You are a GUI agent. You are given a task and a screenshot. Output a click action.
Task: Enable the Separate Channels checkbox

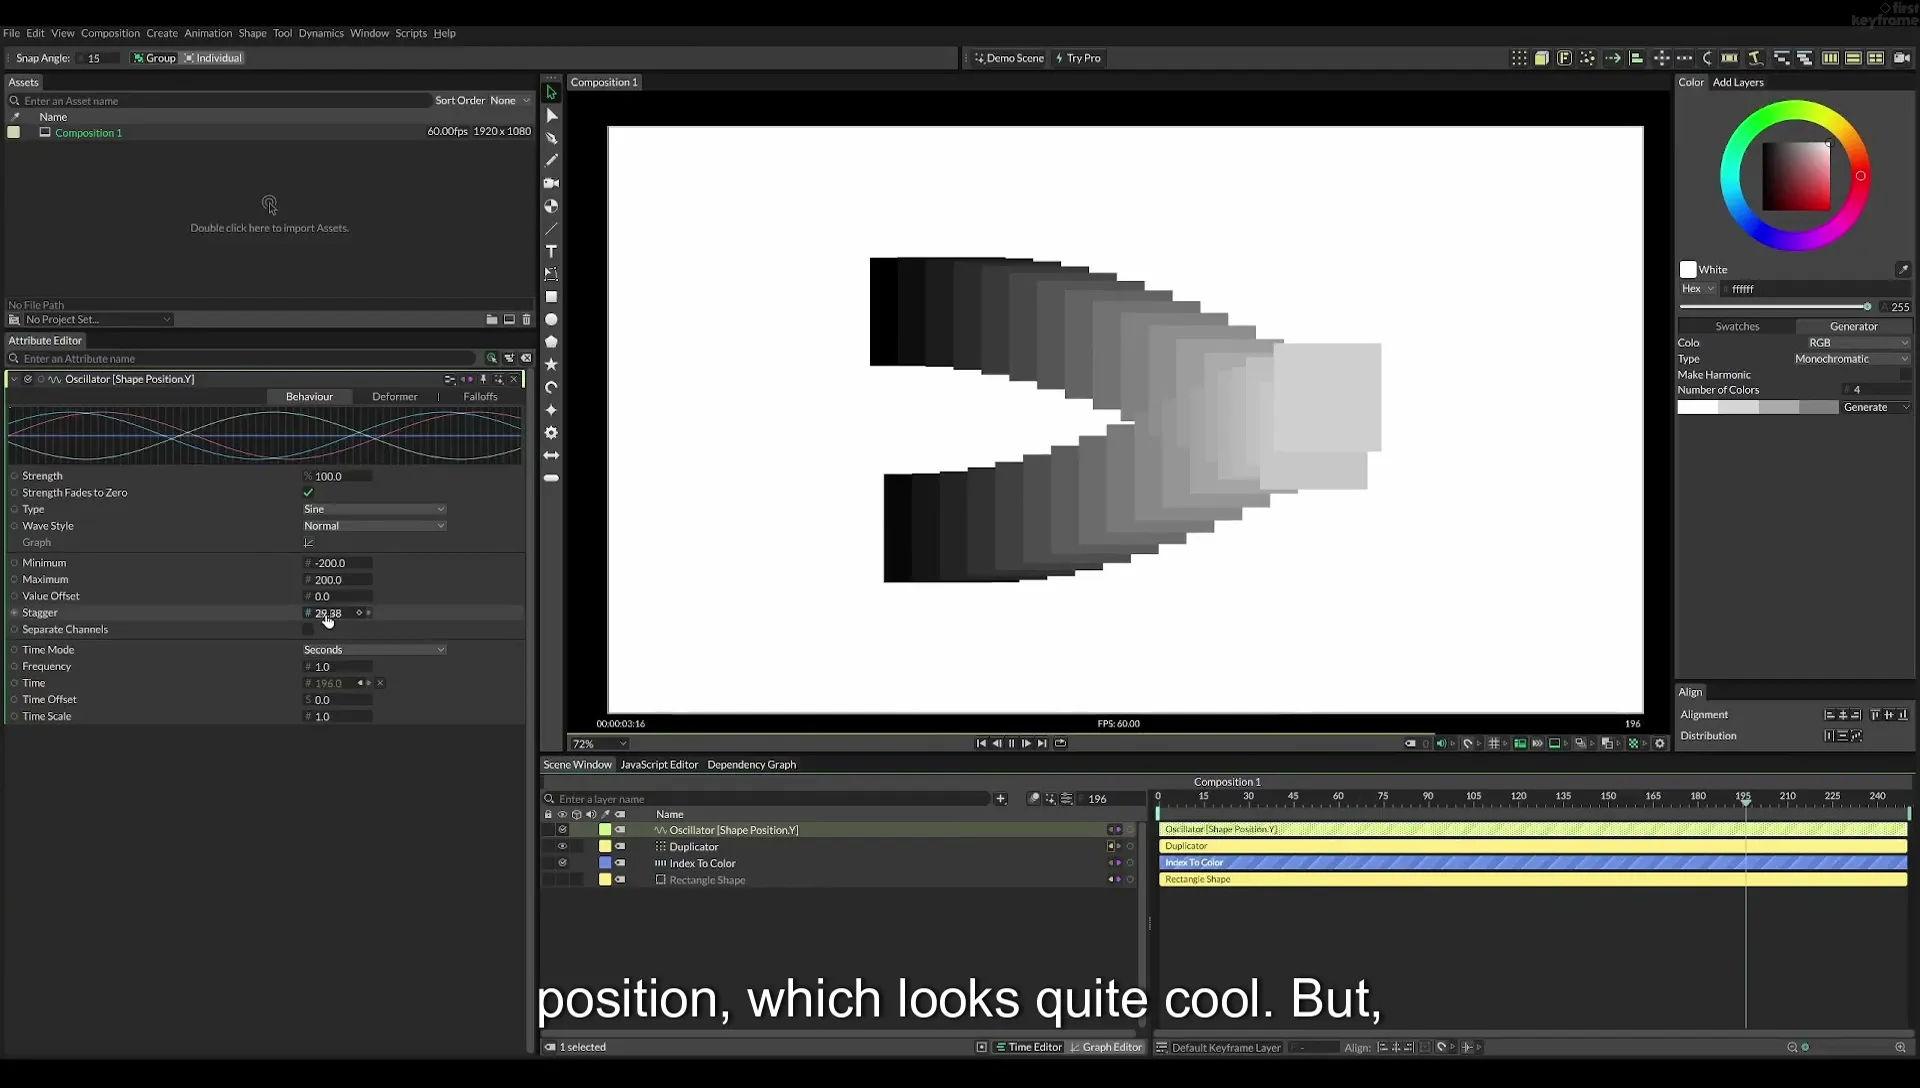[308, 630]
